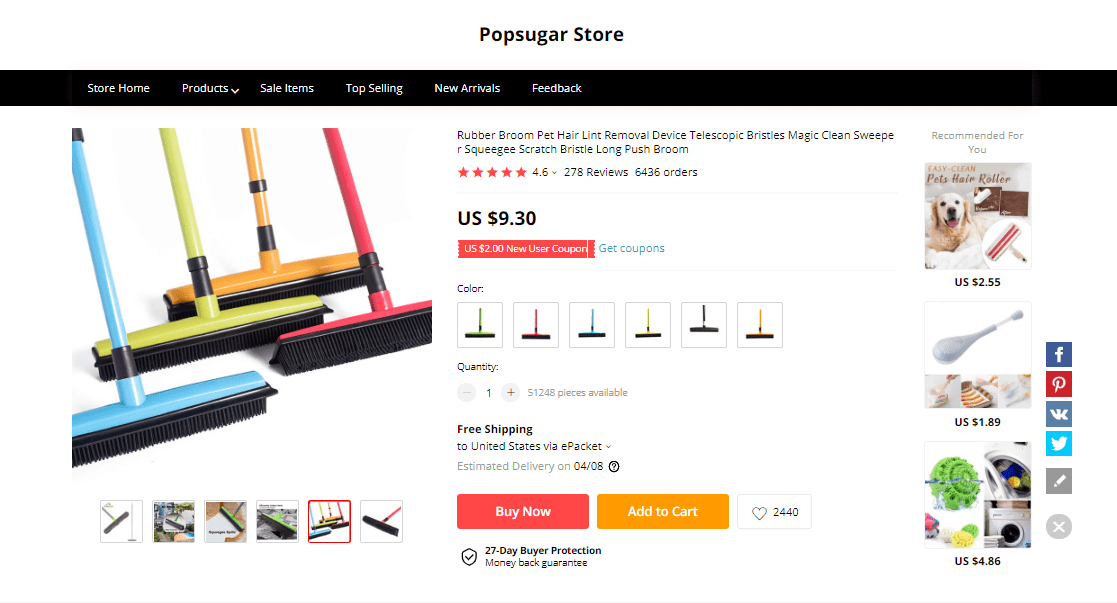Open delivery info question mark icon
Image resolution: width=1117 pixels, height=603 pixels.
[x=614, y=466]
